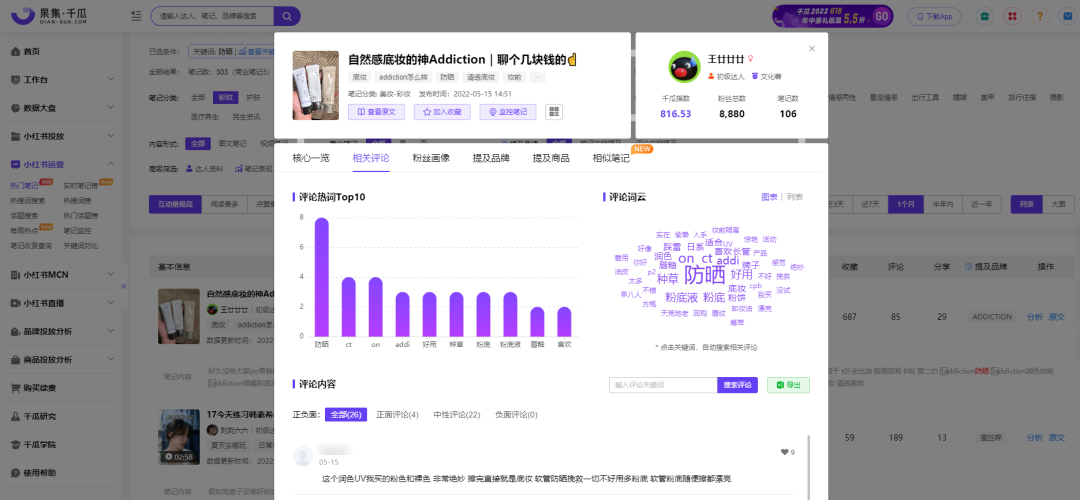Image resolution: width=1080 pixels, height=500 pixels.
Task: Select the 中性评论(22) filter
Action: pos(457,415)
